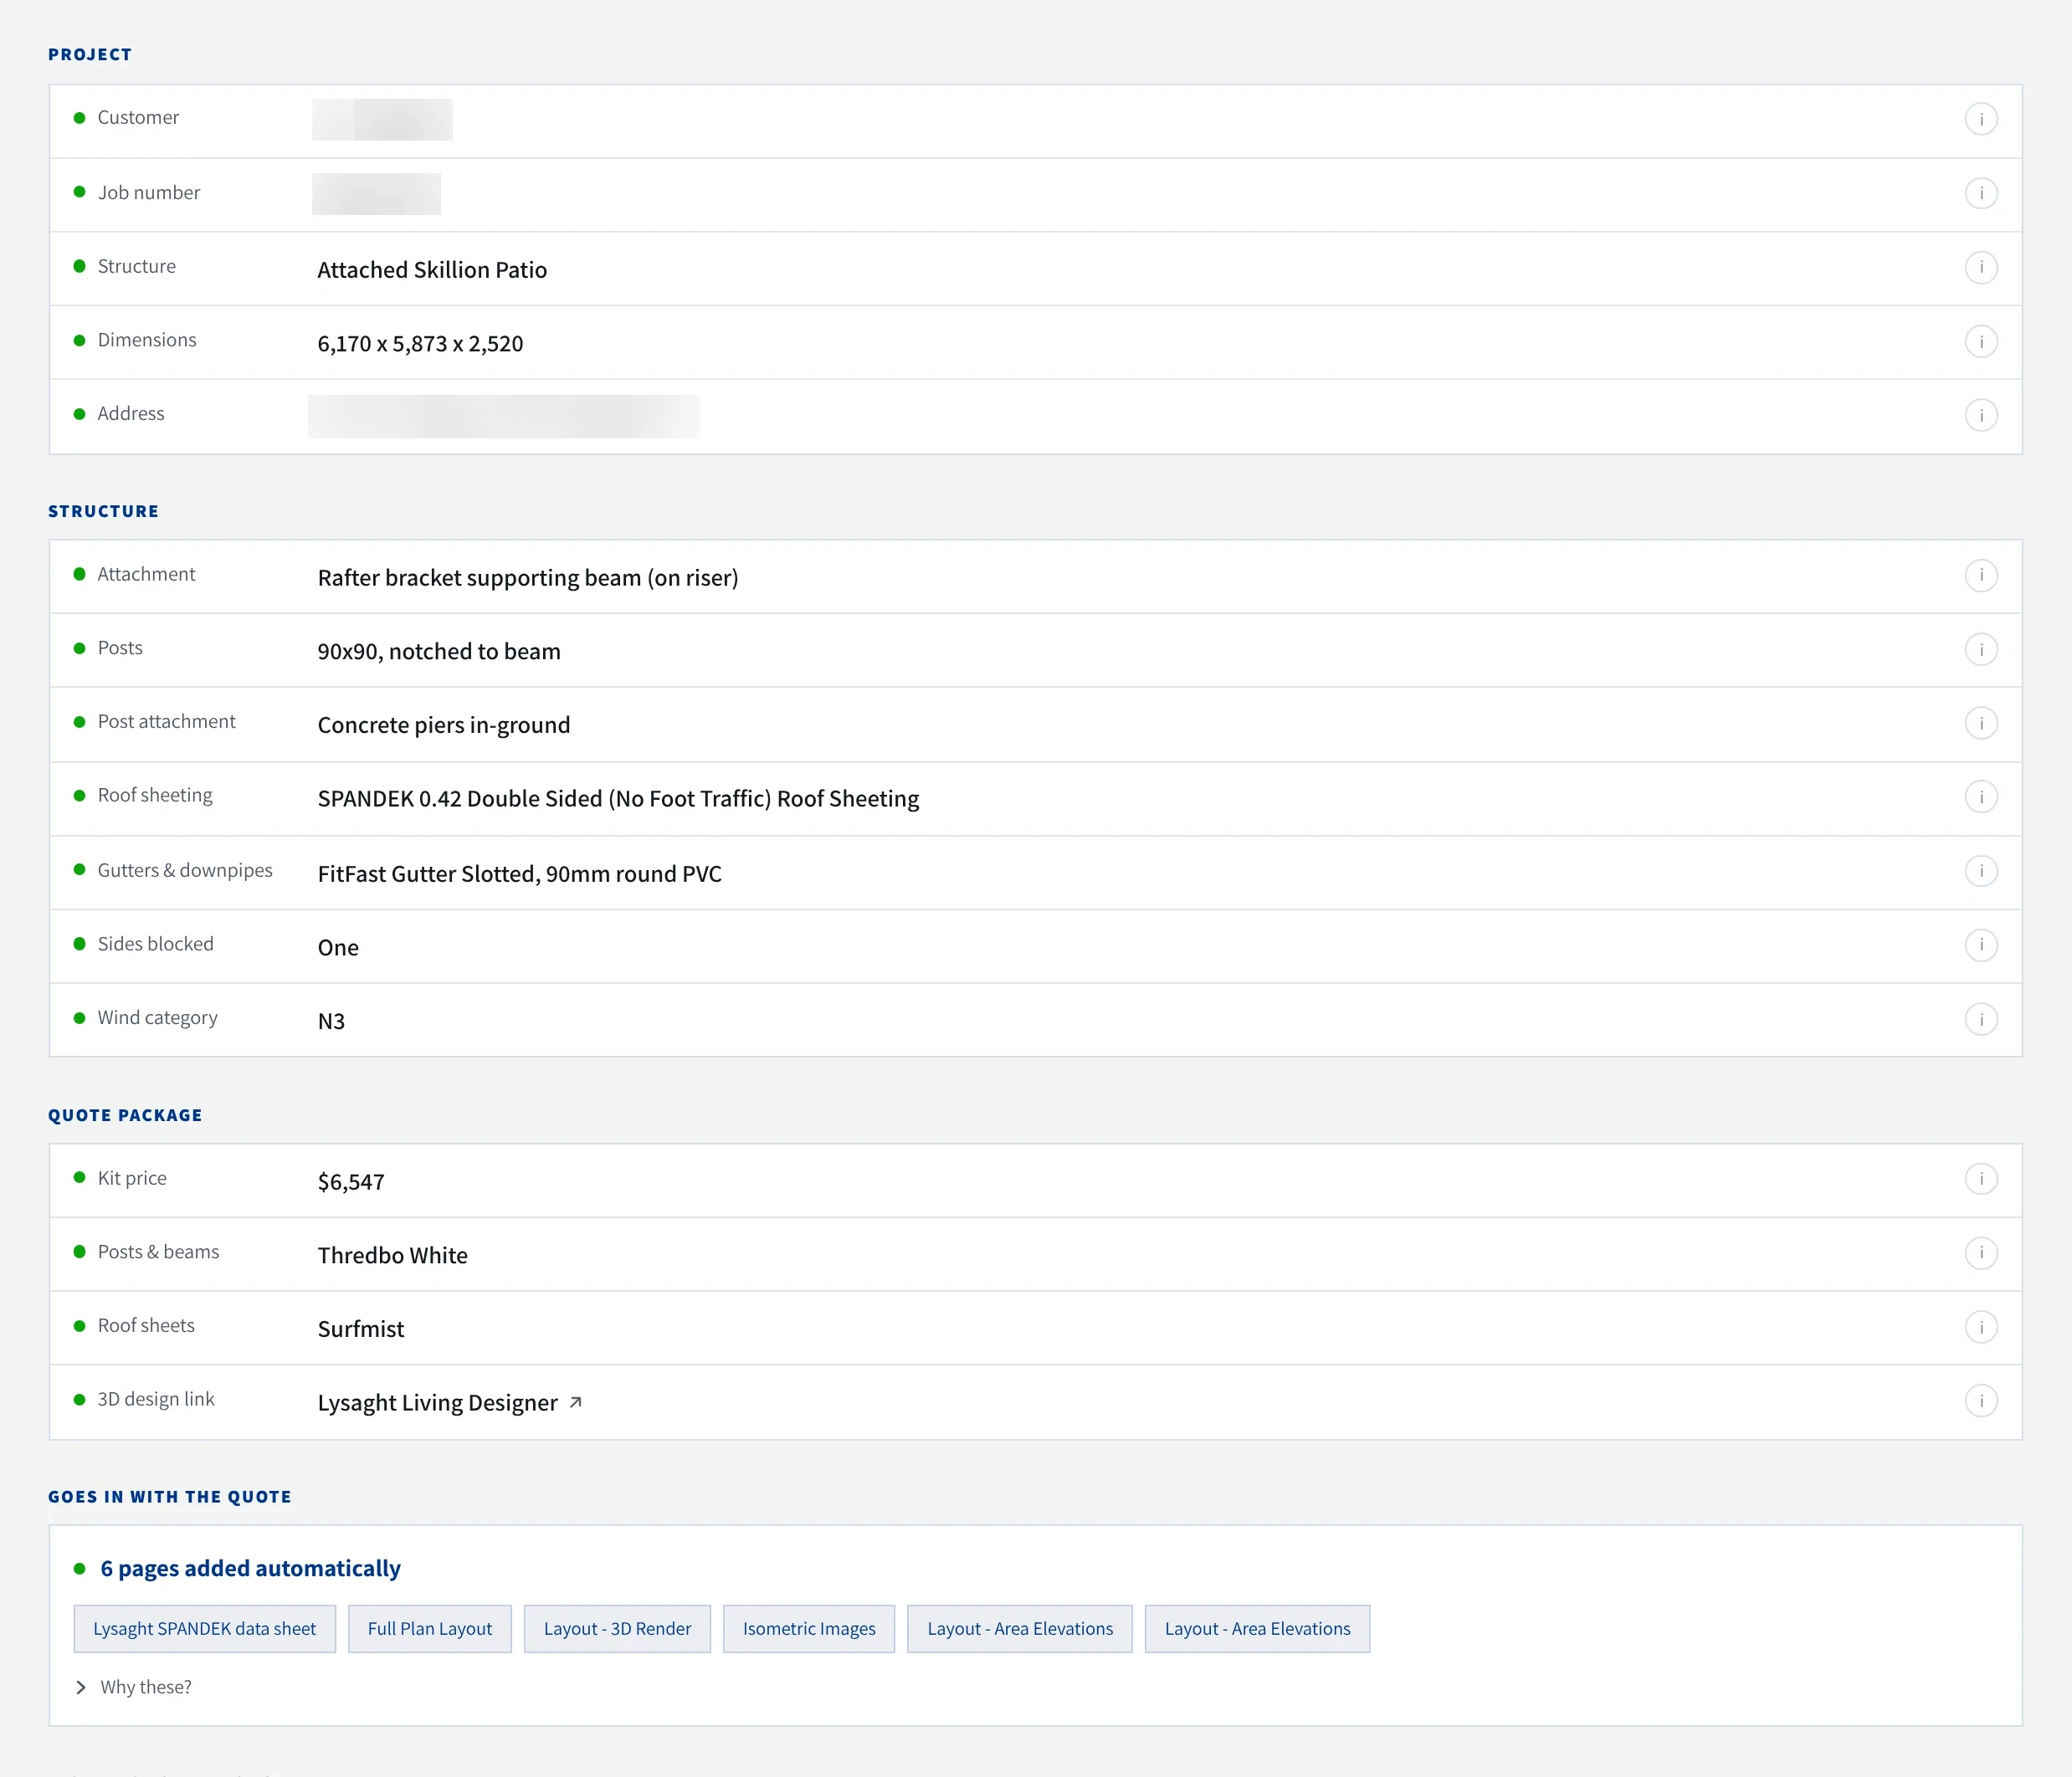Image resolution: width=2072 pixels, height=1777 pixels.
Task: Open Roof sheeting info icon
Action: pyautogui.click(x=1980, y=797)
